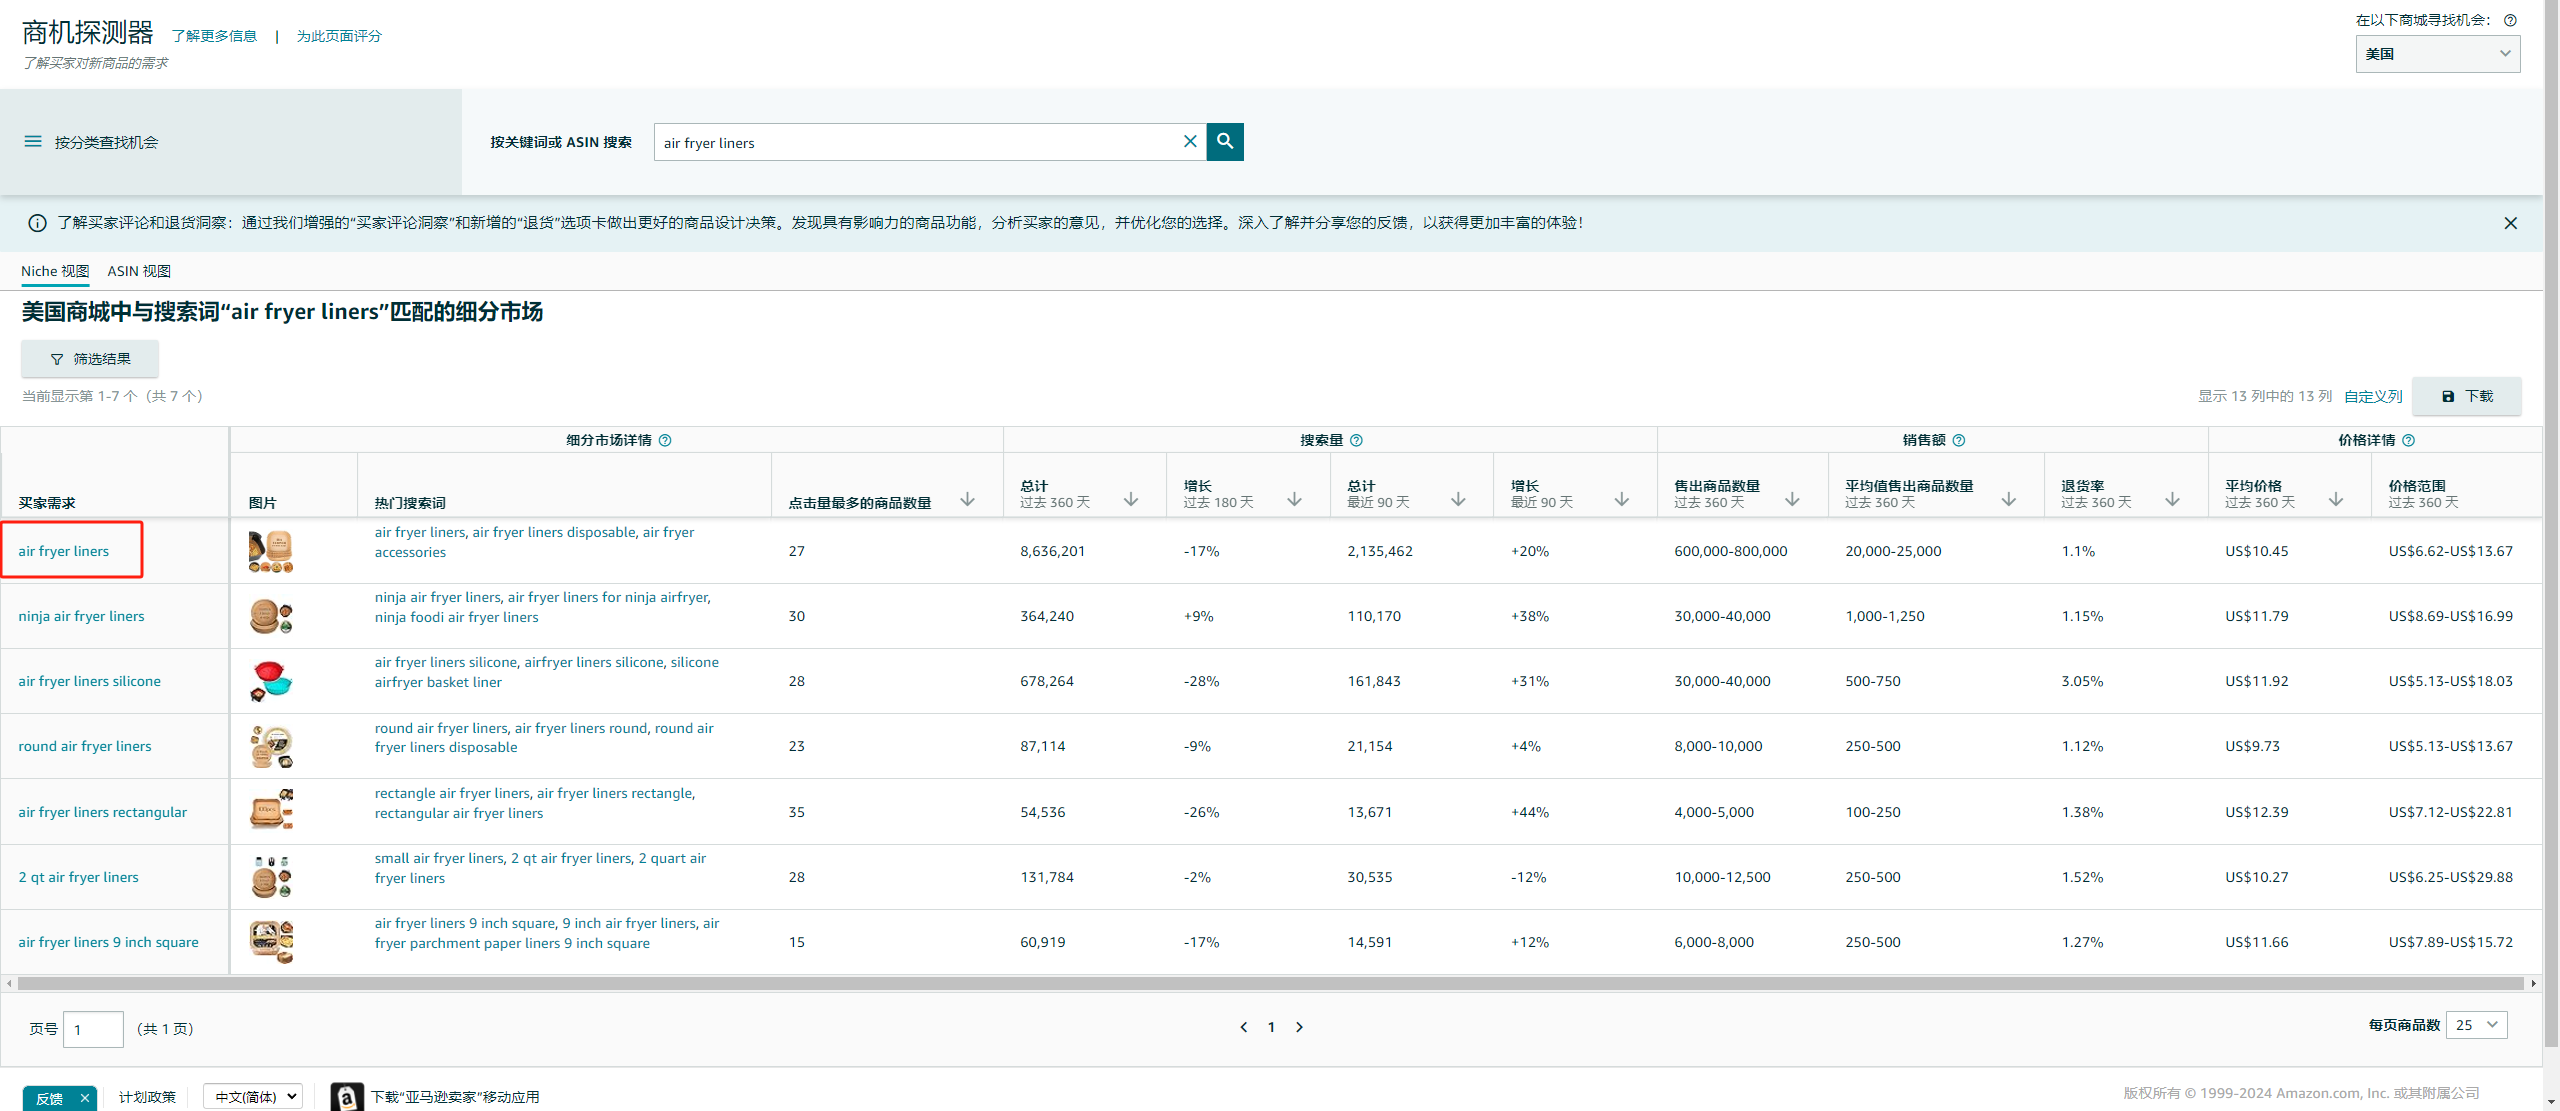Screen dimensions: 2560x1111
Task: Switch to the ASIN 视图 tab
Action: click(x=138, y=271)
